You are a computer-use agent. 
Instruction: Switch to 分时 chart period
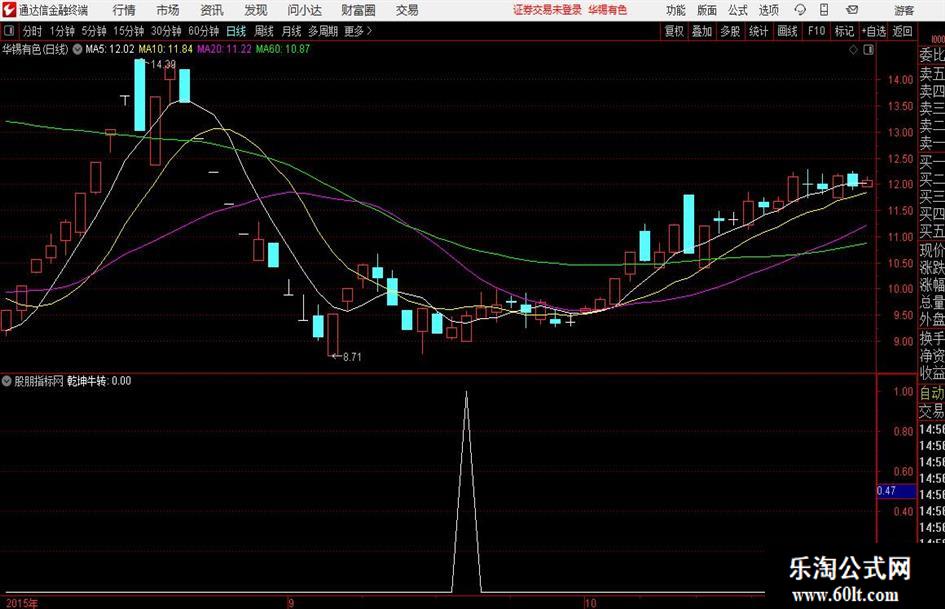click(32, 31)
